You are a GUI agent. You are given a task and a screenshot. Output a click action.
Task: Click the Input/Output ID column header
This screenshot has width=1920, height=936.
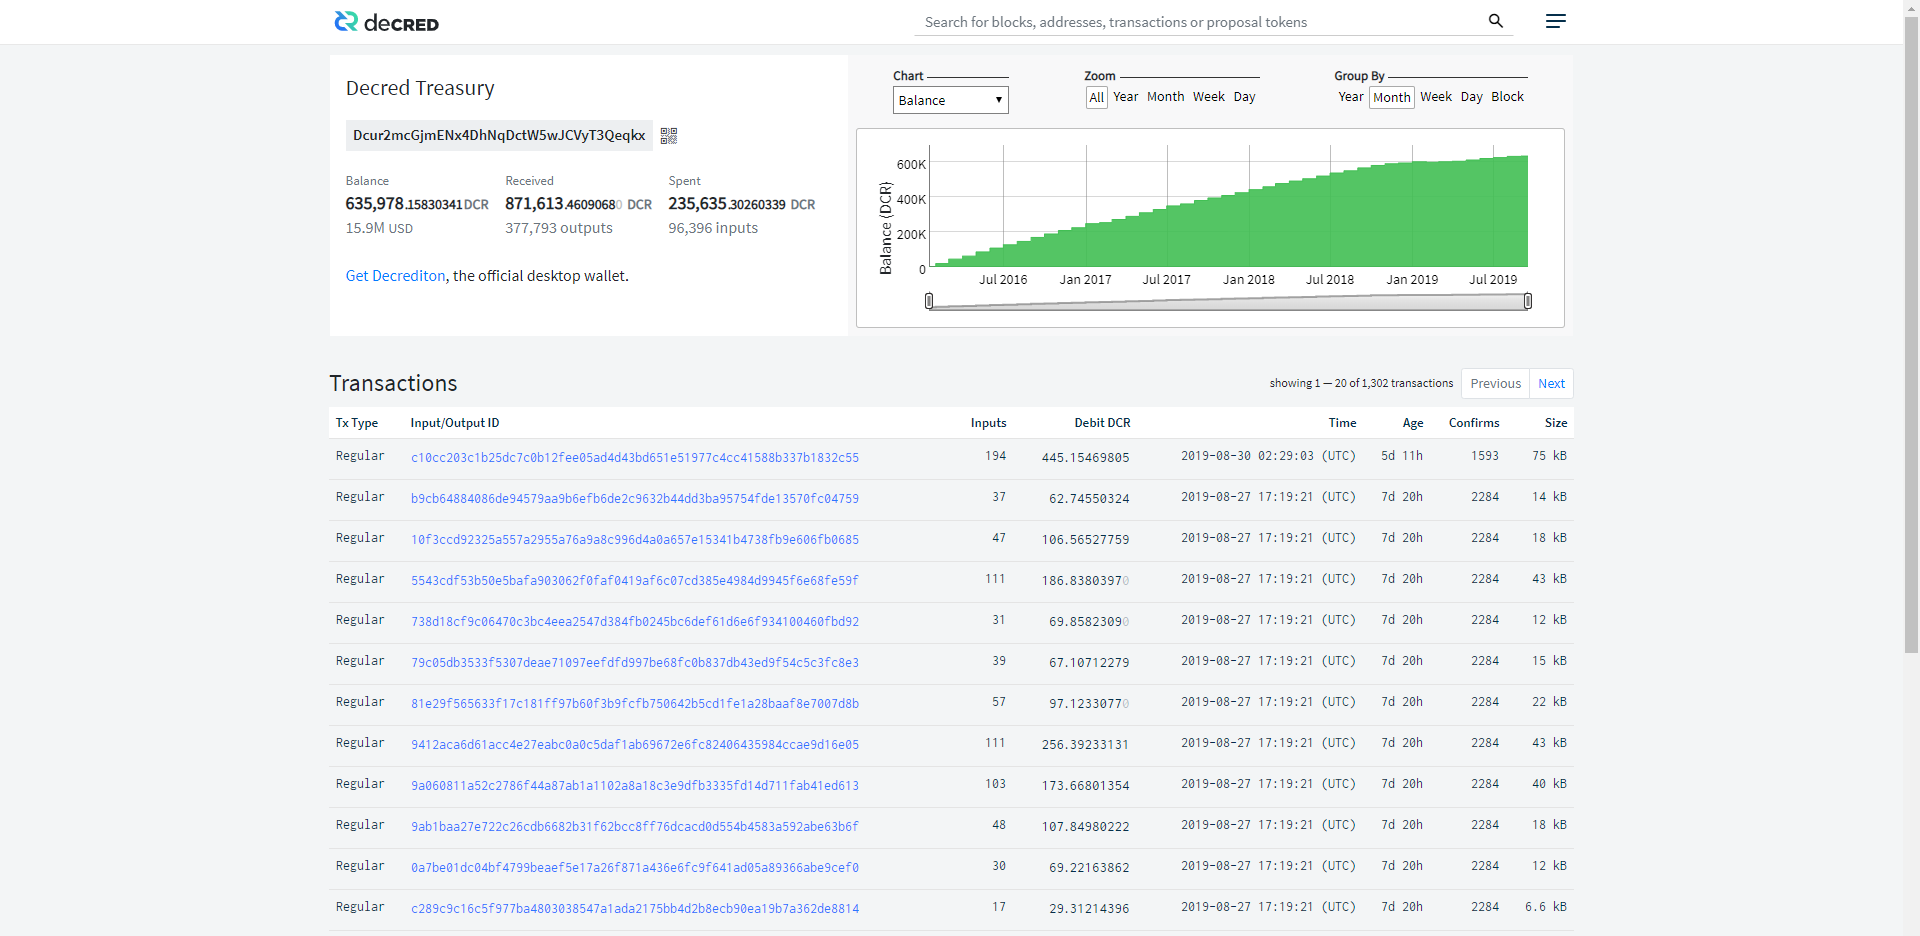click(455, 423)
